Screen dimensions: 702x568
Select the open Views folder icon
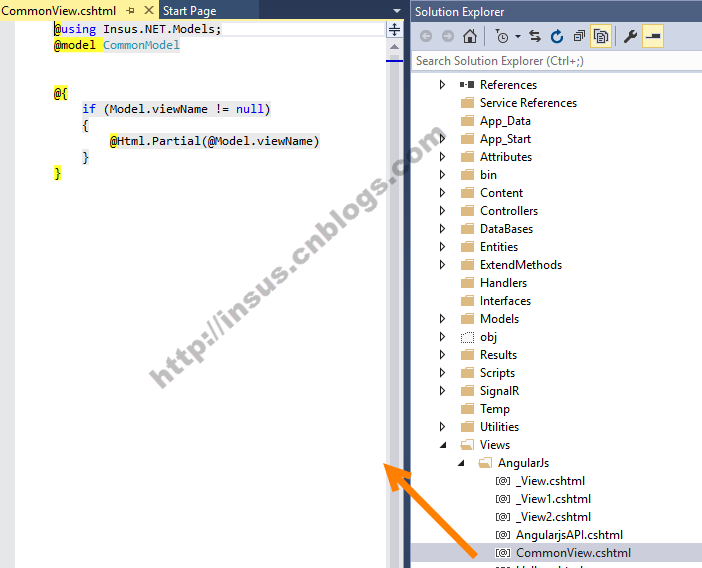(467, 444)
